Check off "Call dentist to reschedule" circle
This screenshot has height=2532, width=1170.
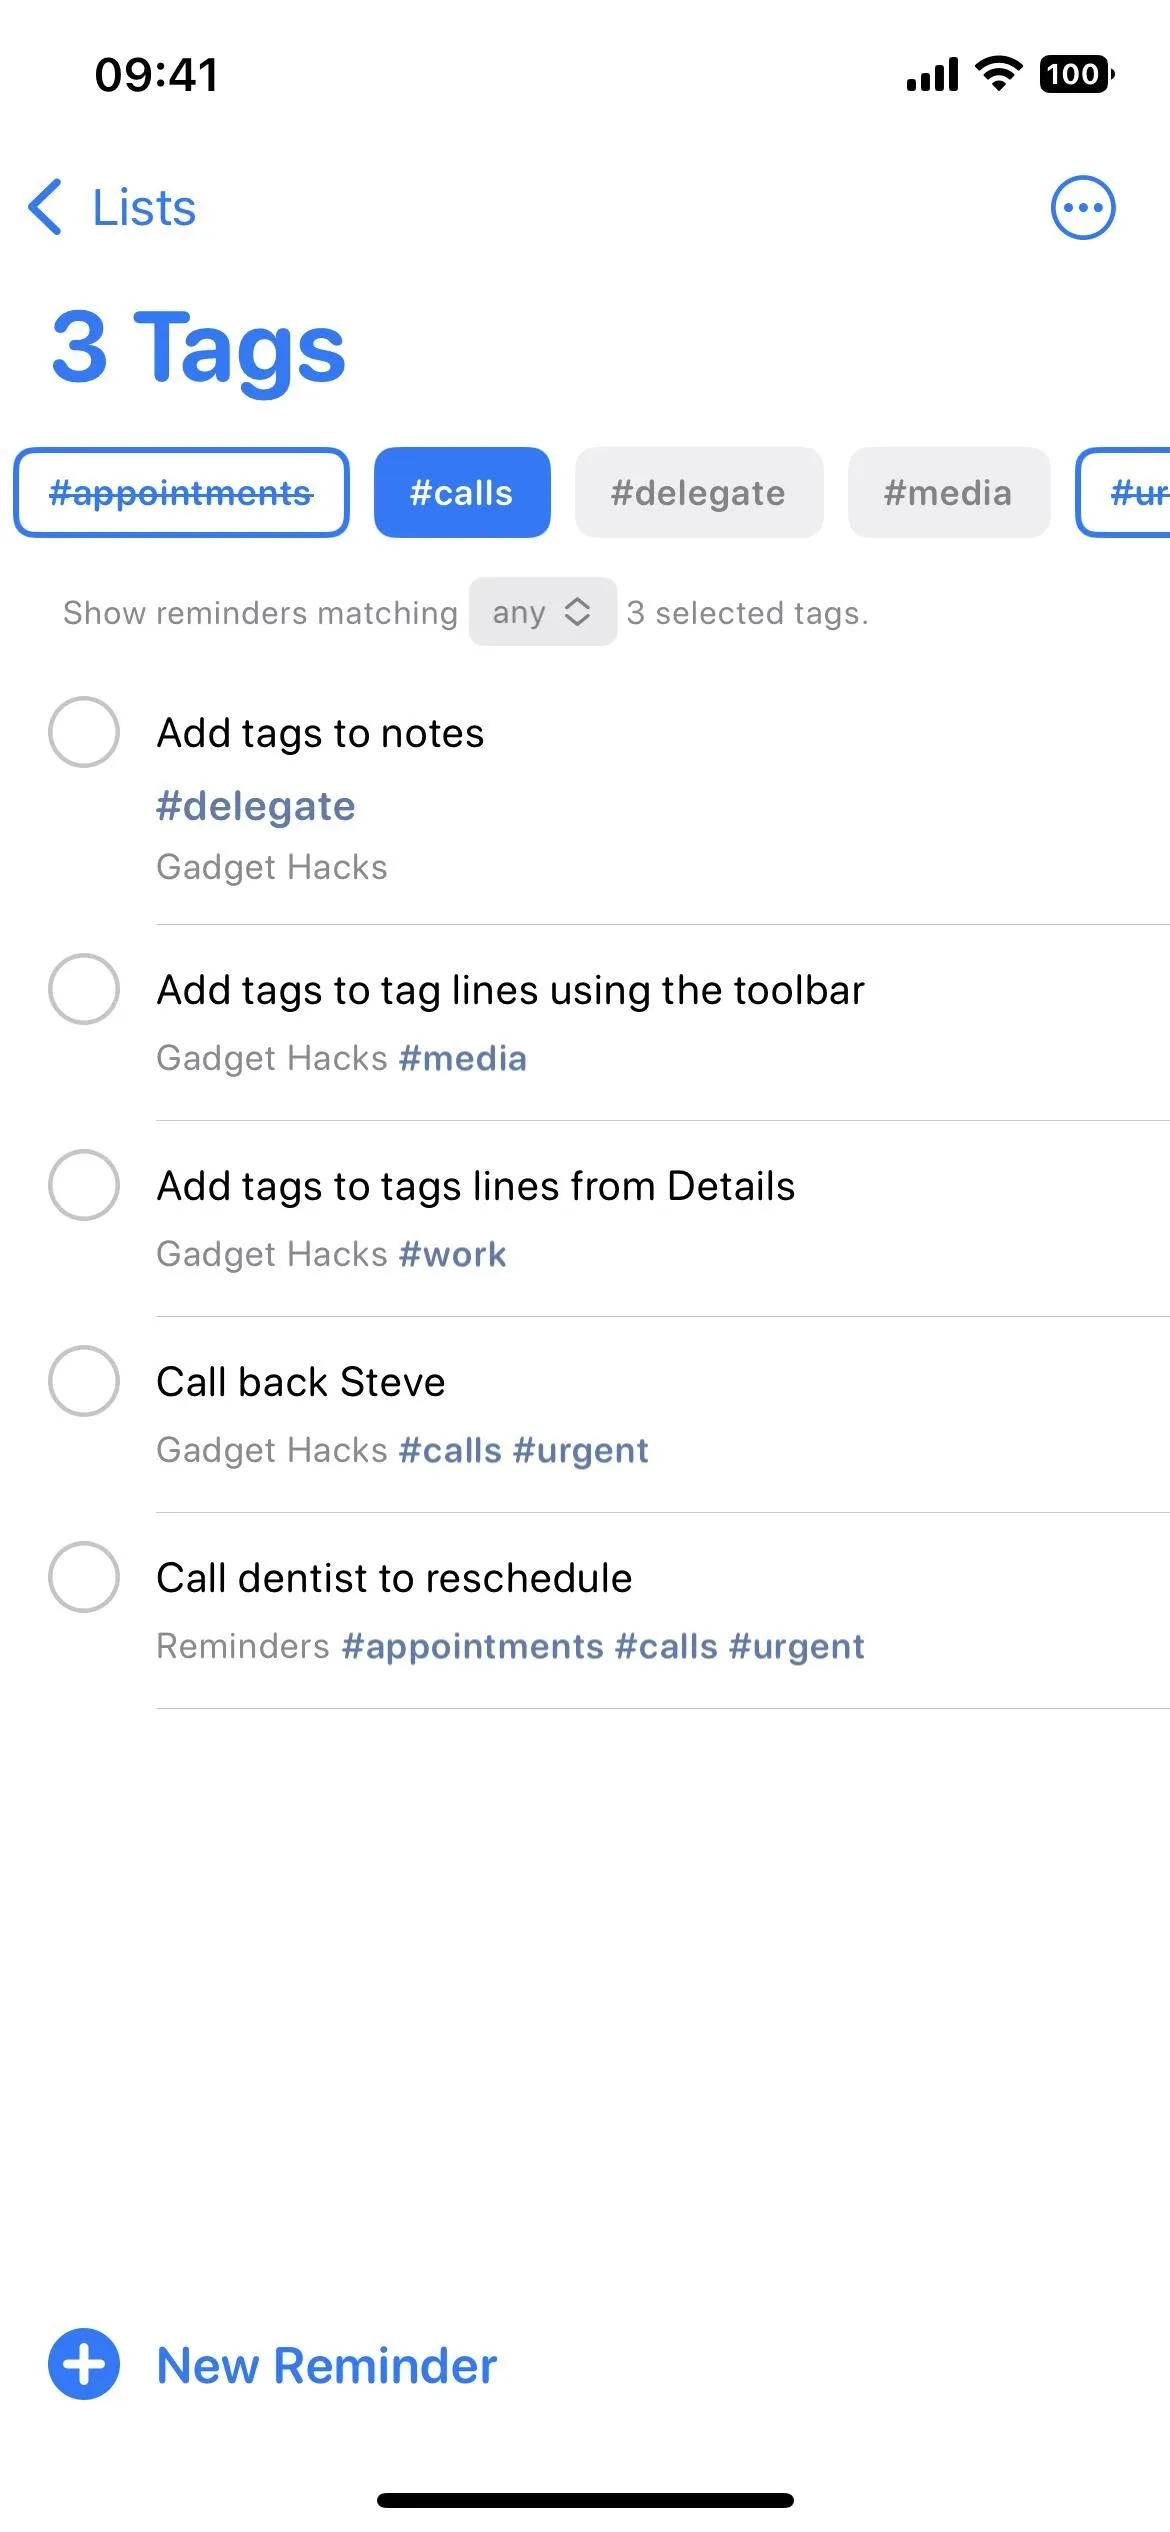84,1577
